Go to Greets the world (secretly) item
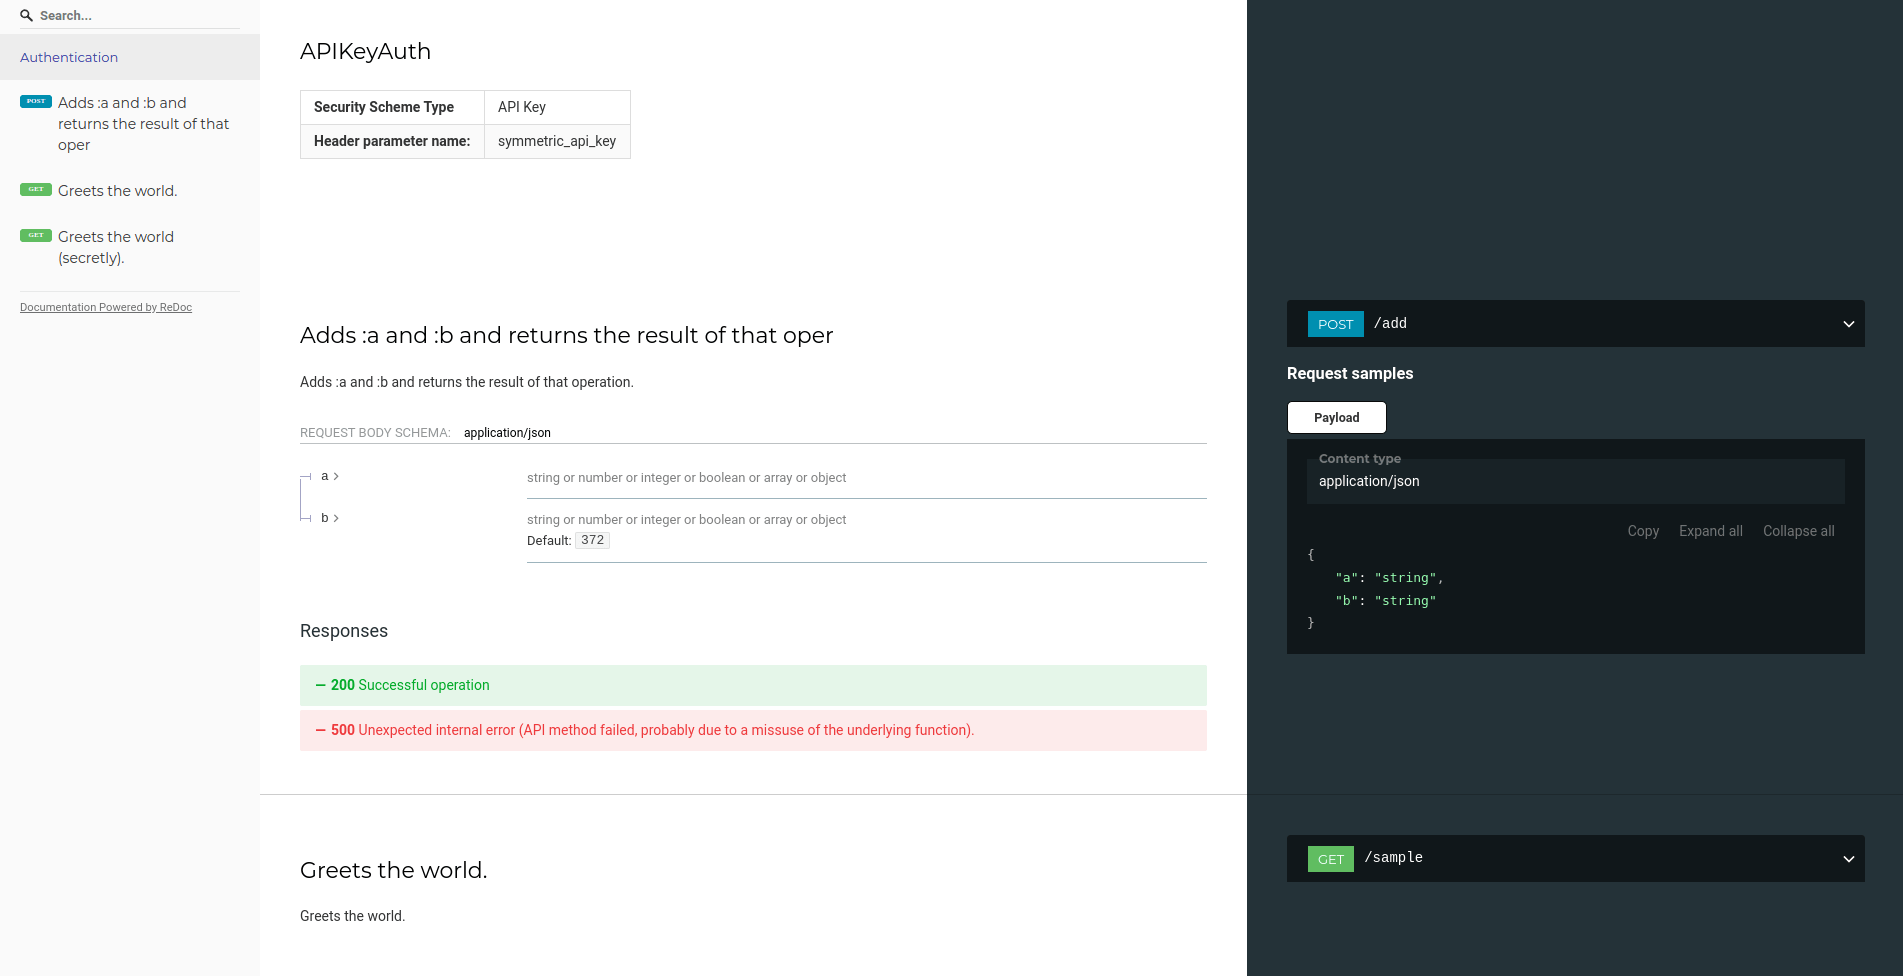Image resolution: width=1903 pixels, height=976 pixels. (x=115, y=247)
